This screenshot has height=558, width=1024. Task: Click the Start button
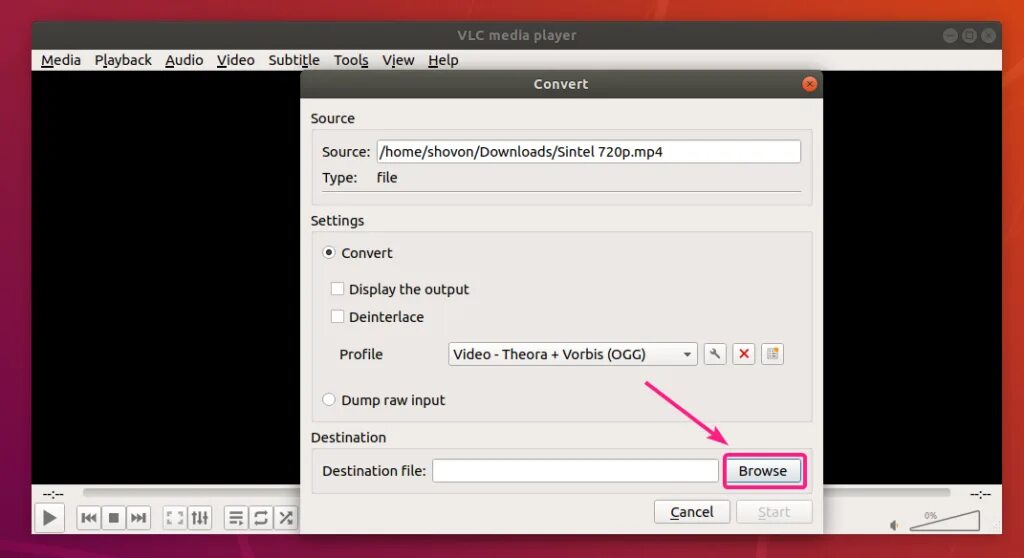click(x=774, y=512)
